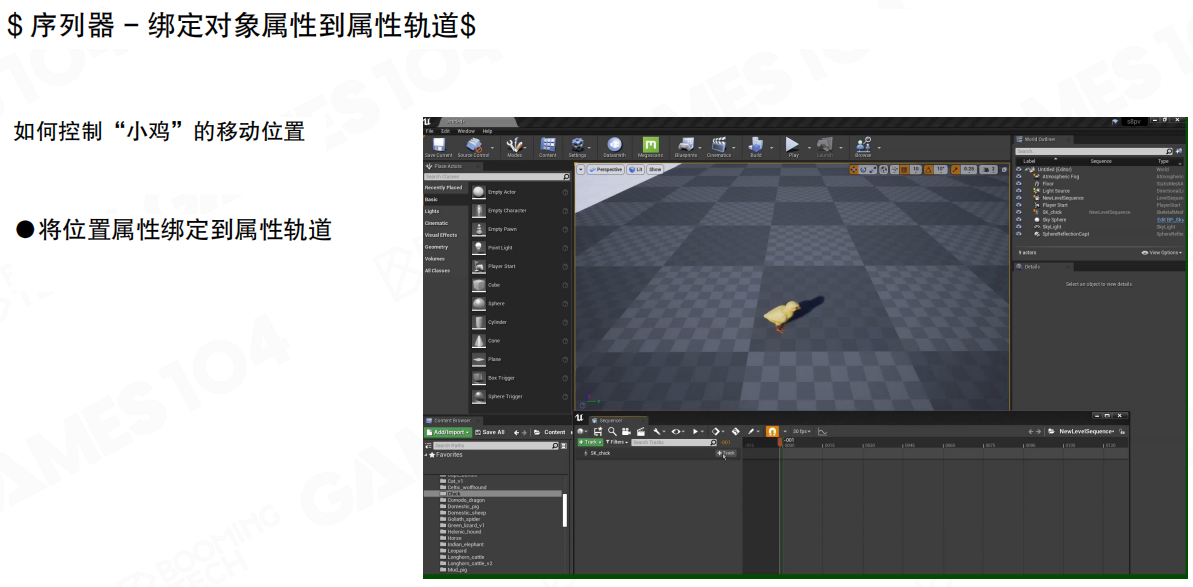Select the Lights category in Place Actors
Image resolution: width=1193 pixels, height=587 pixels.
432,211
